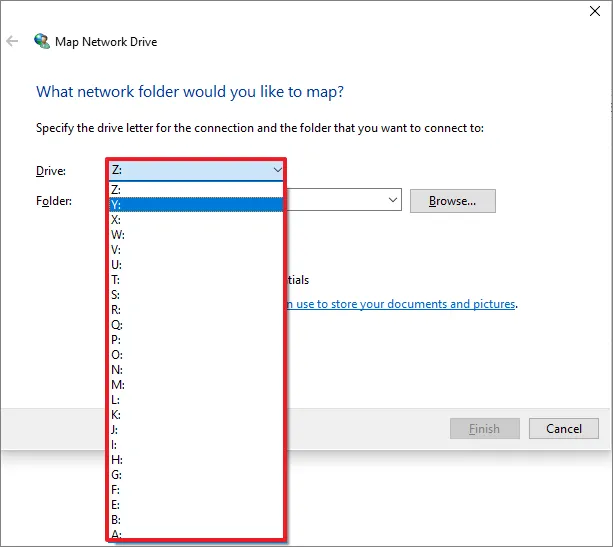Collapse the Drive letter dropdown arrow

[277, 171]
